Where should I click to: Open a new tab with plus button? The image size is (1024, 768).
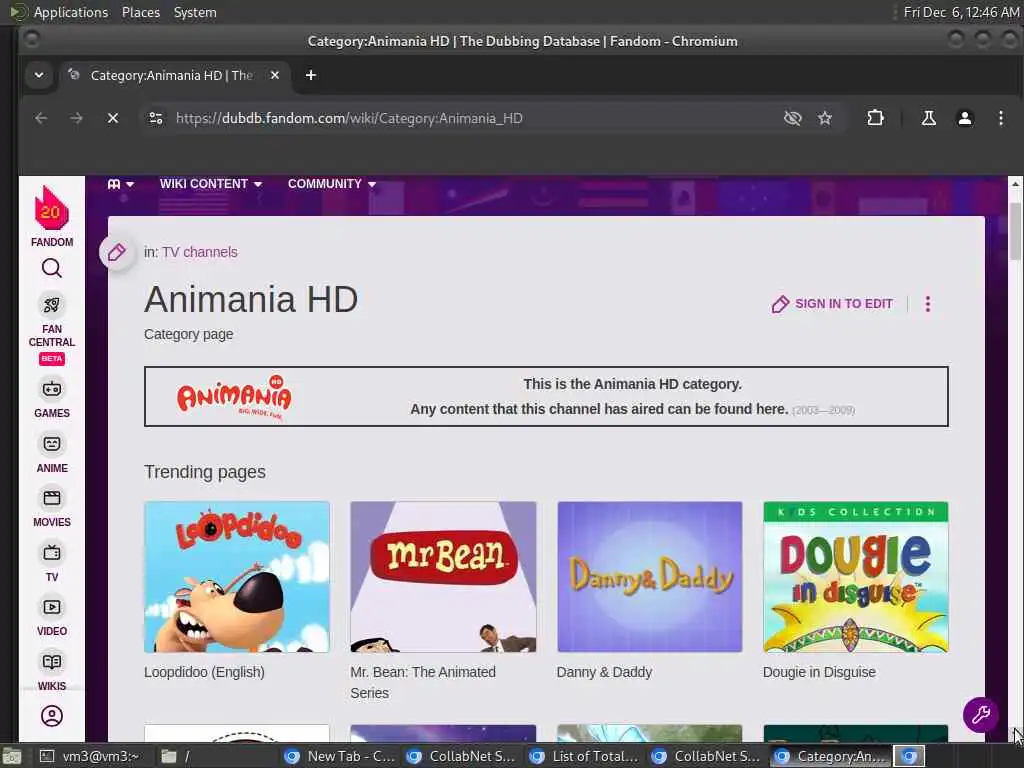coord(311,75)
